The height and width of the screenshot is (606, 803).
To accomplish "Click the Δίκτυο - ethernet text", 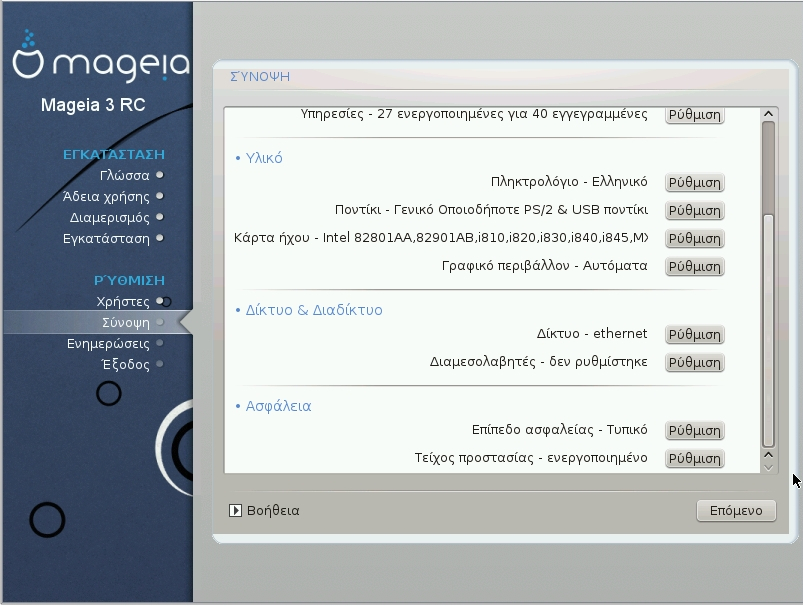I will tap(592, 333).
